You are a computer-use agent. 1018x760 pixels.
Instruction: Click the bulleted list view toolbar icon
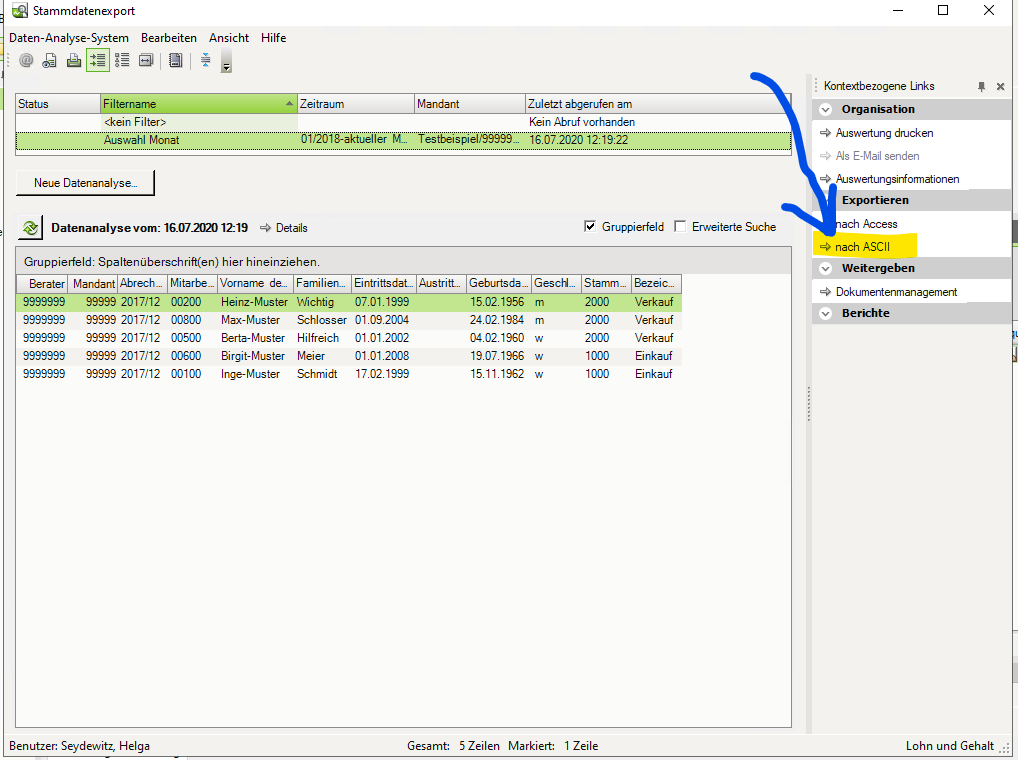pyautogui.click(x=122, y=60)
